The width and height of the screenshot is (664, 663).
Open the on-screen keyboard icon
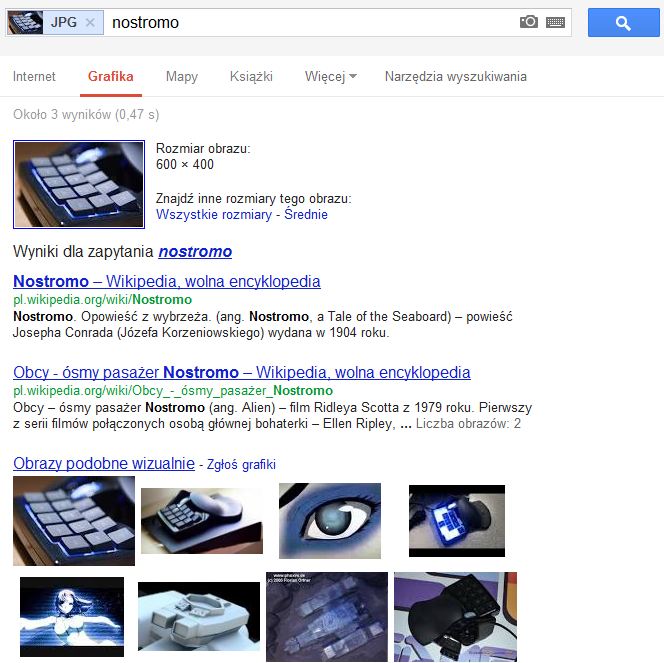[555, 22]
